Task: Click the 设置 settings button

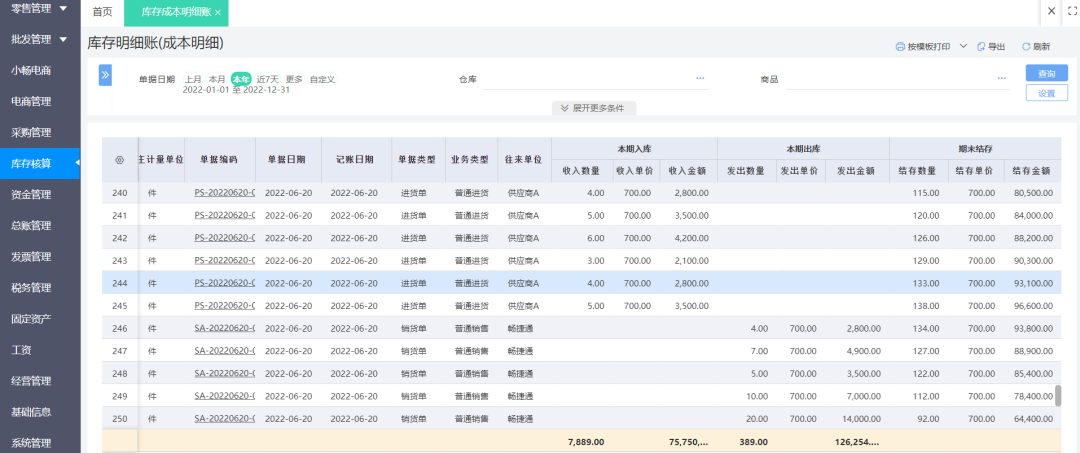Action: tap(1046, 93)
